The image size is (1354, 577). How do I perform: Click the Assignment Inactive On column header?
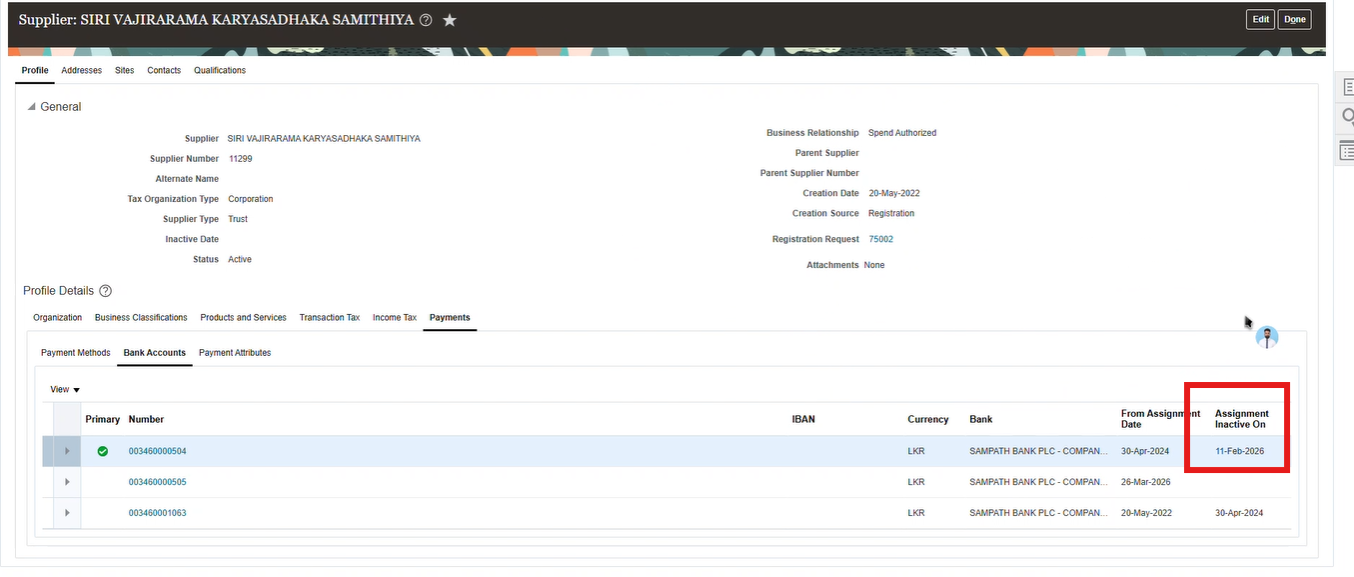coord(1242,419)
